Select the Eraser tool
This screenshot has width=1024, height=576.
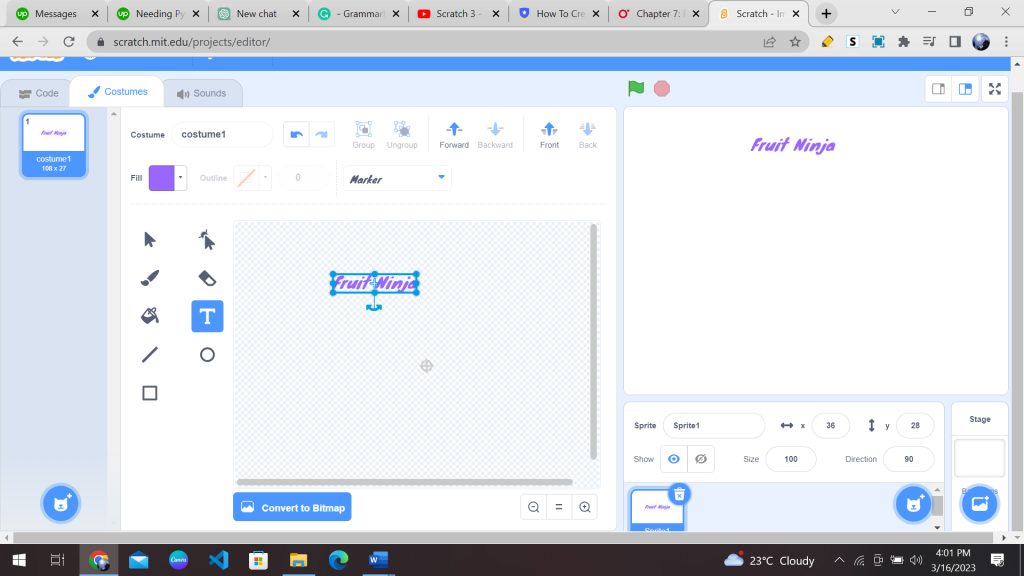pos(207,277)
